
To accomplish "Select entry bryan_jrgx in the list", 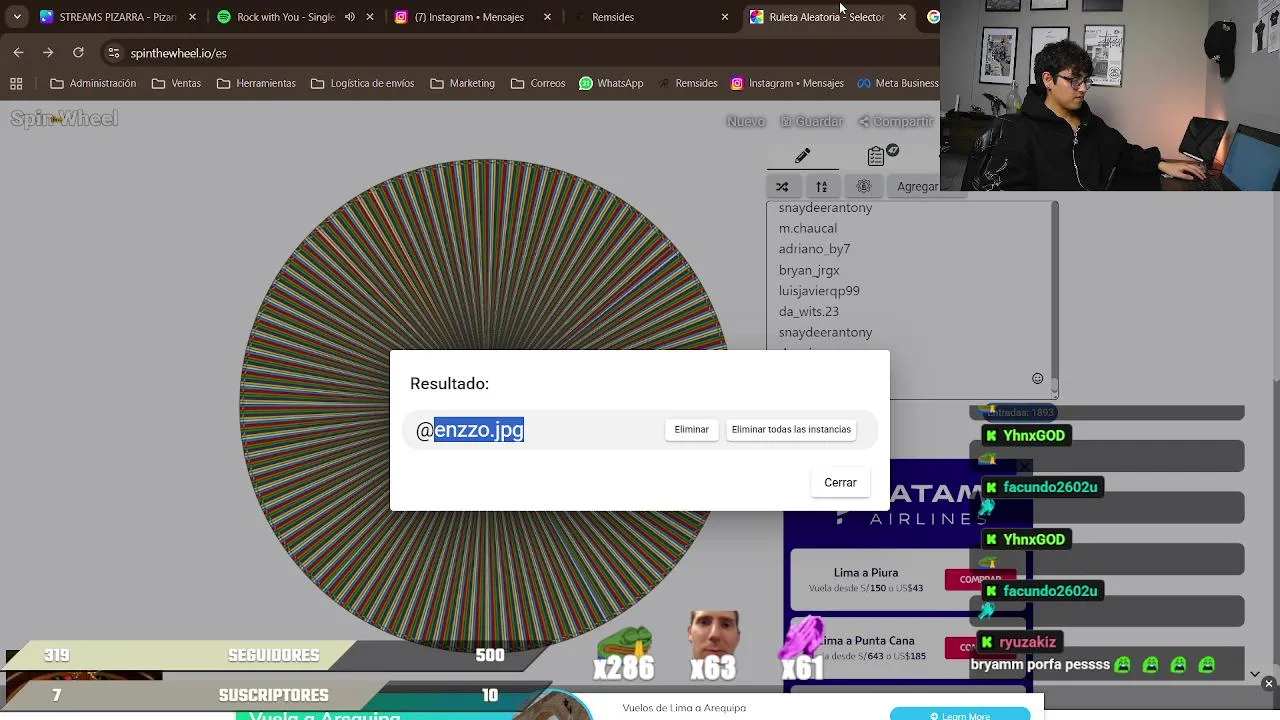I will coord(809,270).
